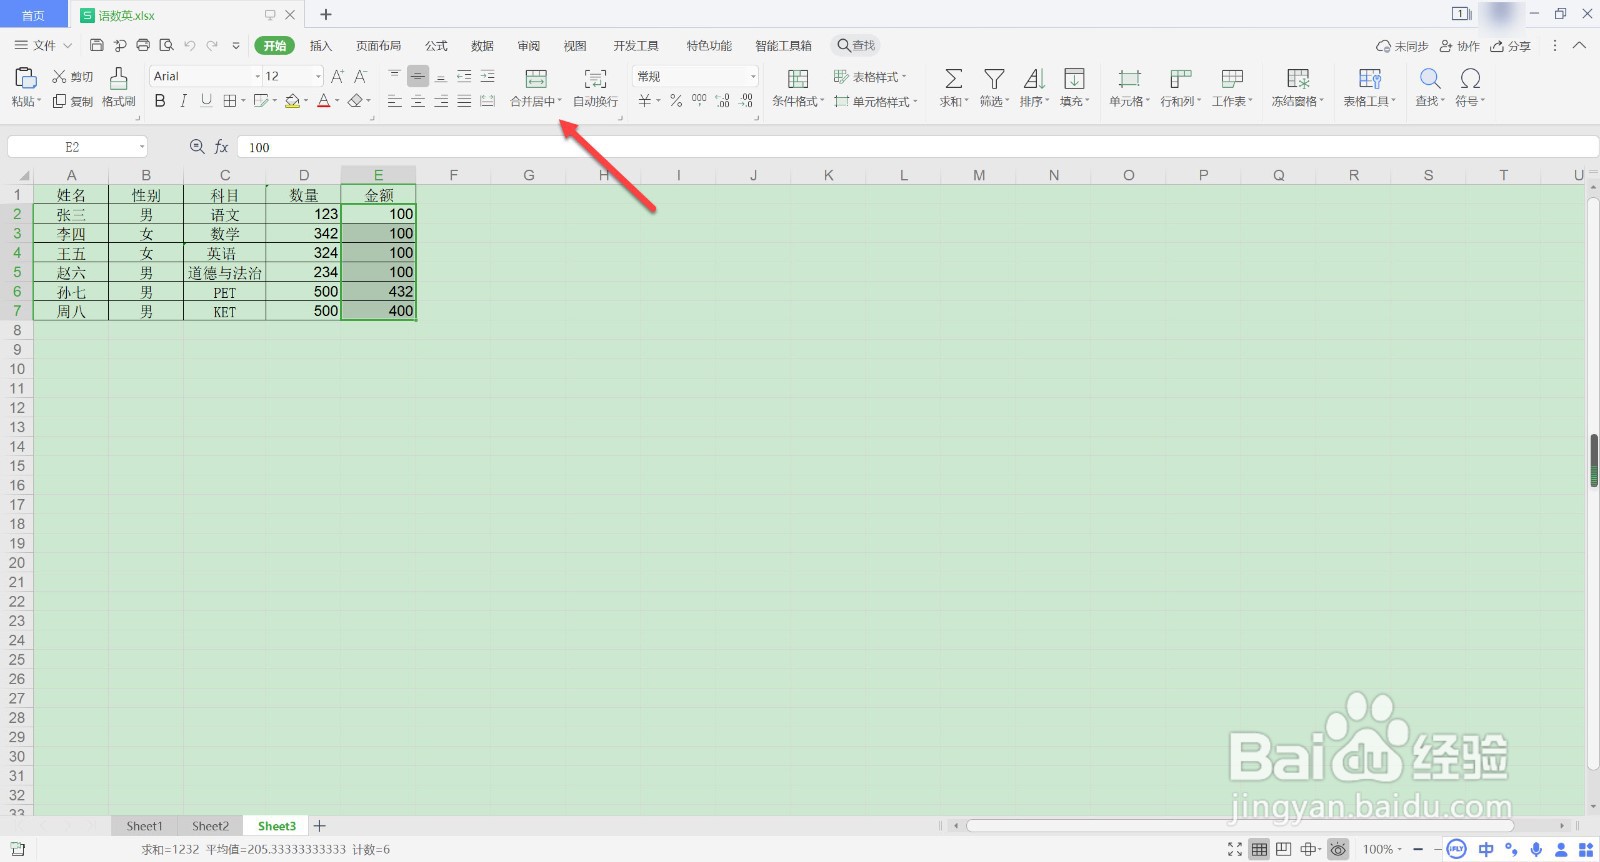Redo the last action

pos(212,45)
